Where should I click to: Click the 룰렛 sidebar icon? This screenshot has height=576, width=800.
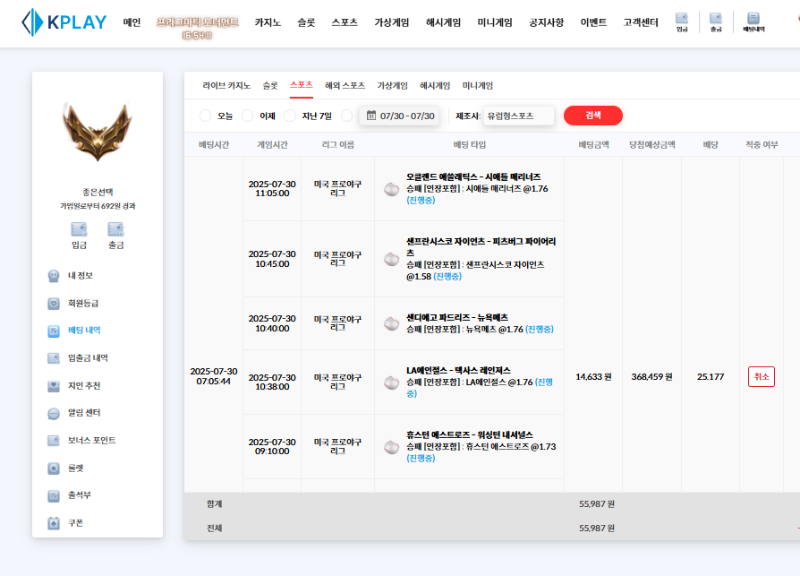[54, 468]
